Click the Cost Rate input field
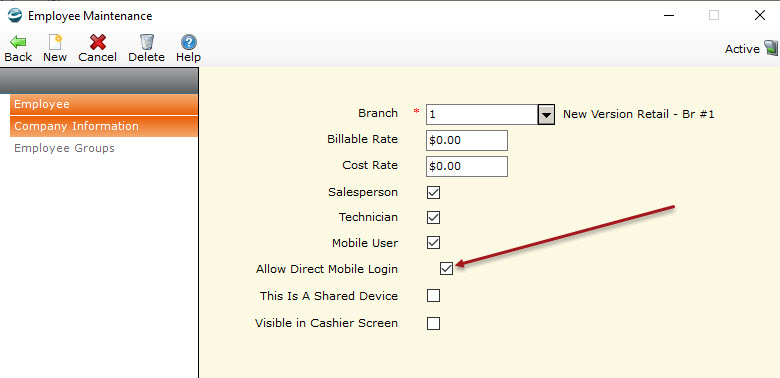This screenshot has width=780, height=378. click(467, 166)
